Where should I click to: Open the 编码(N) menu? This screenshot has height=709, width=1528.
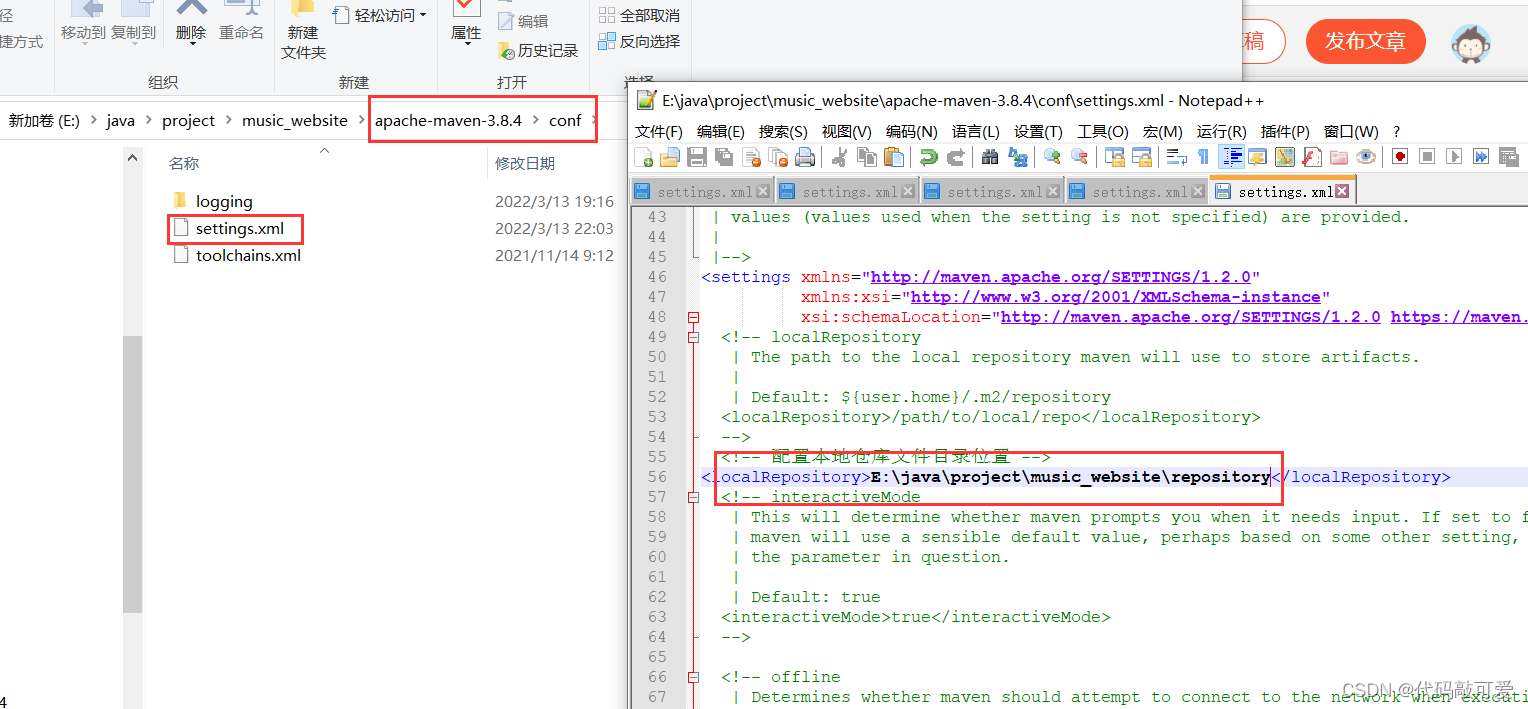pyautogui.click(x=912, y=131)
